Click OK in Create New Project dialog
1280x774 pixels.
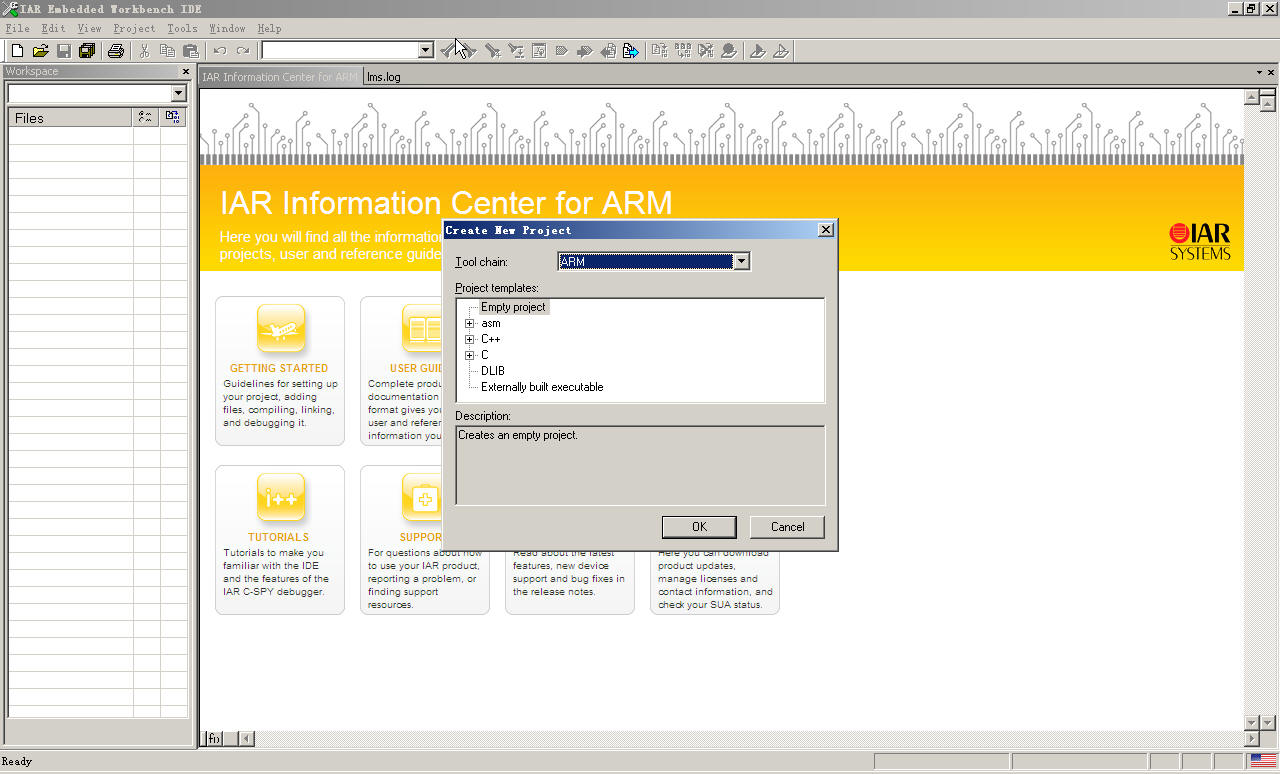699,527
